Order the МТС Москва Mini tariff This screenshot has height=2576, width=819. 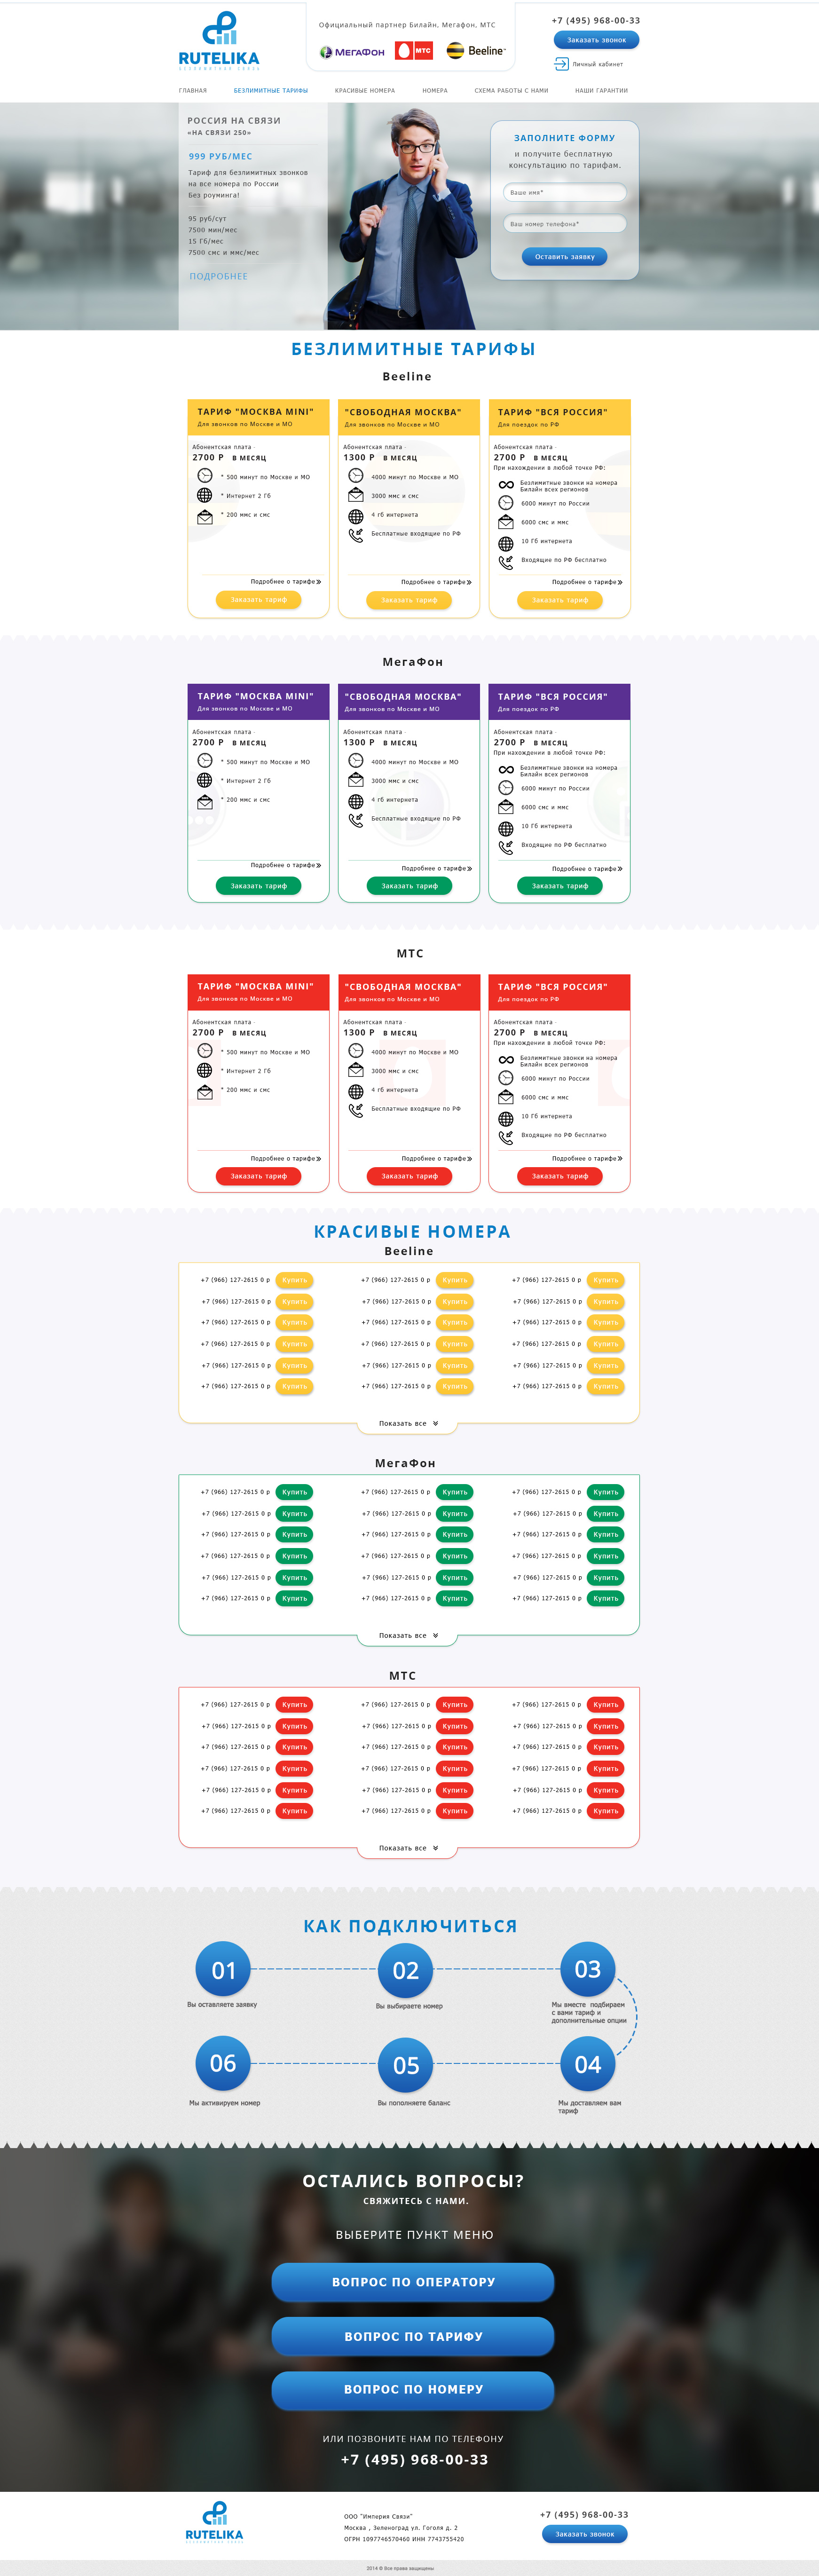[x=258, y=1176]
